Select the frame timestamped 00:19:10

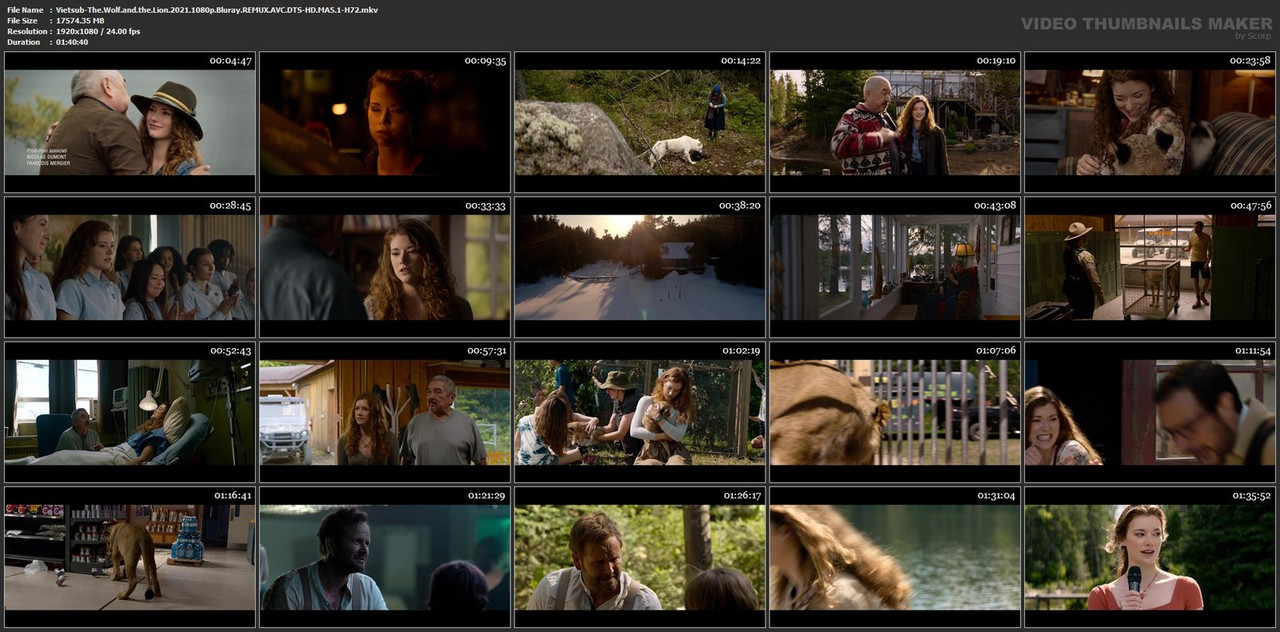tap(895, 122)
